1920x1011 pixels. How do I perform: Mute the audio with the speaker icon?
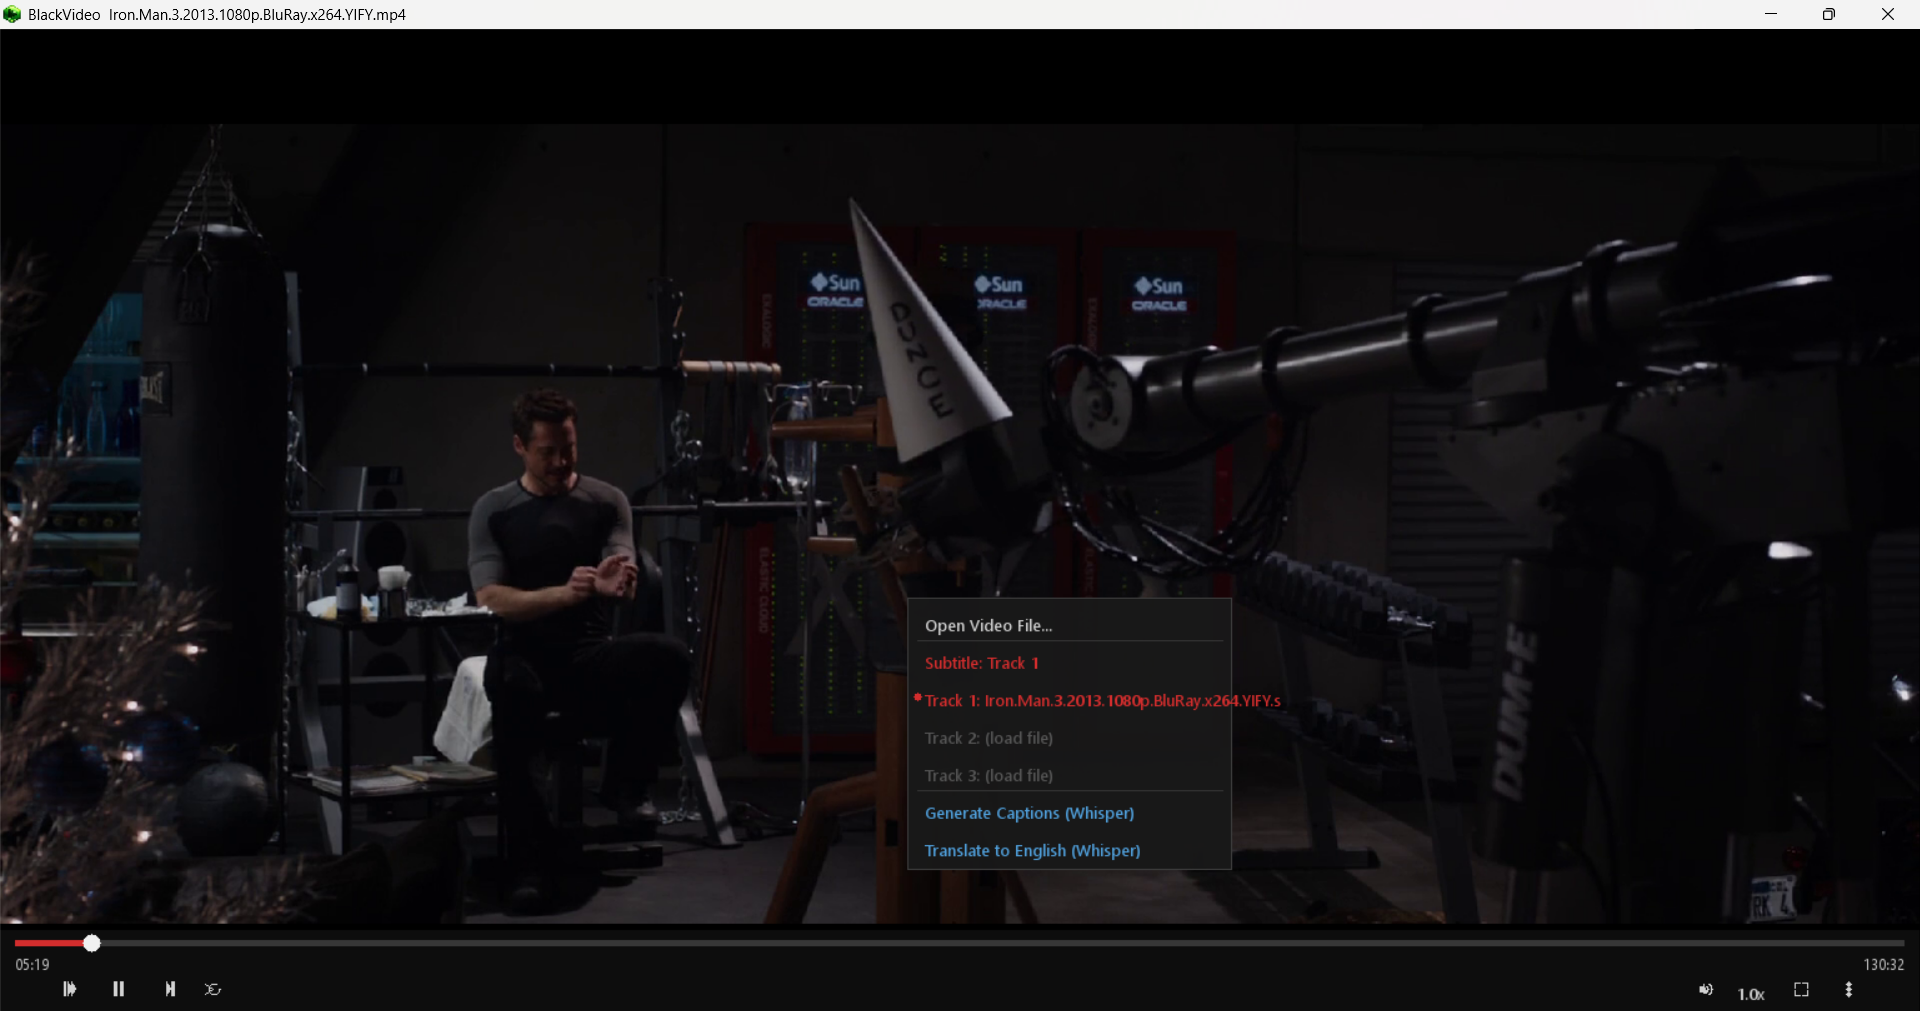1706,990
